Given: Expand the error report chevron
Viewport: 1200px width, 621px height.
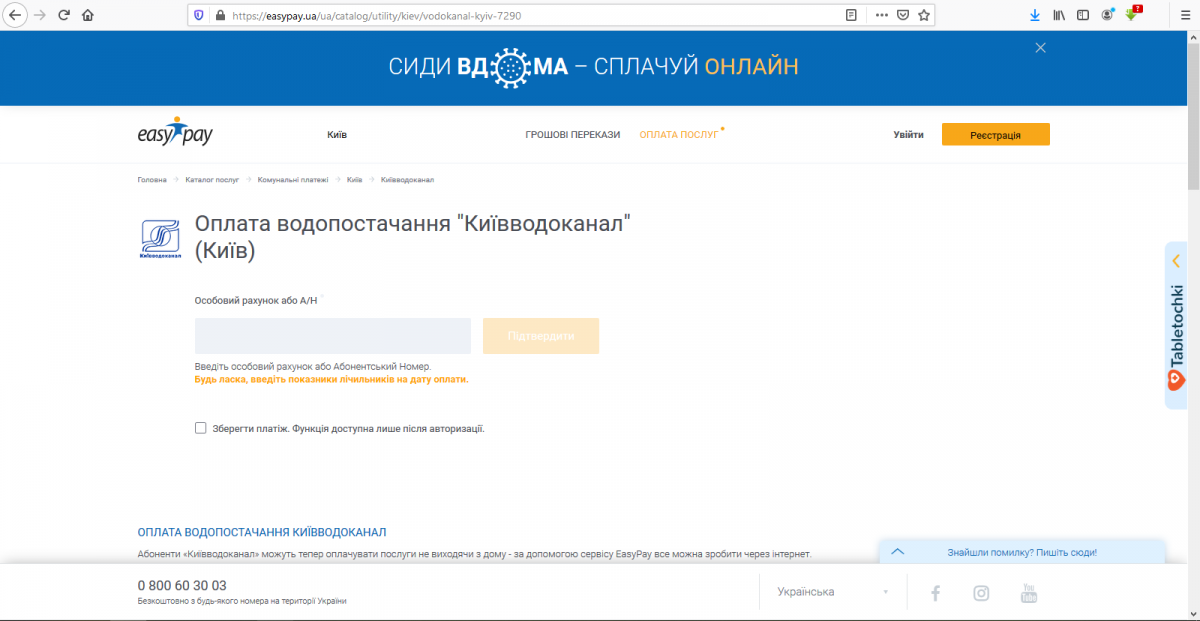Looking at the screenshot, I should tap(897, 551).
